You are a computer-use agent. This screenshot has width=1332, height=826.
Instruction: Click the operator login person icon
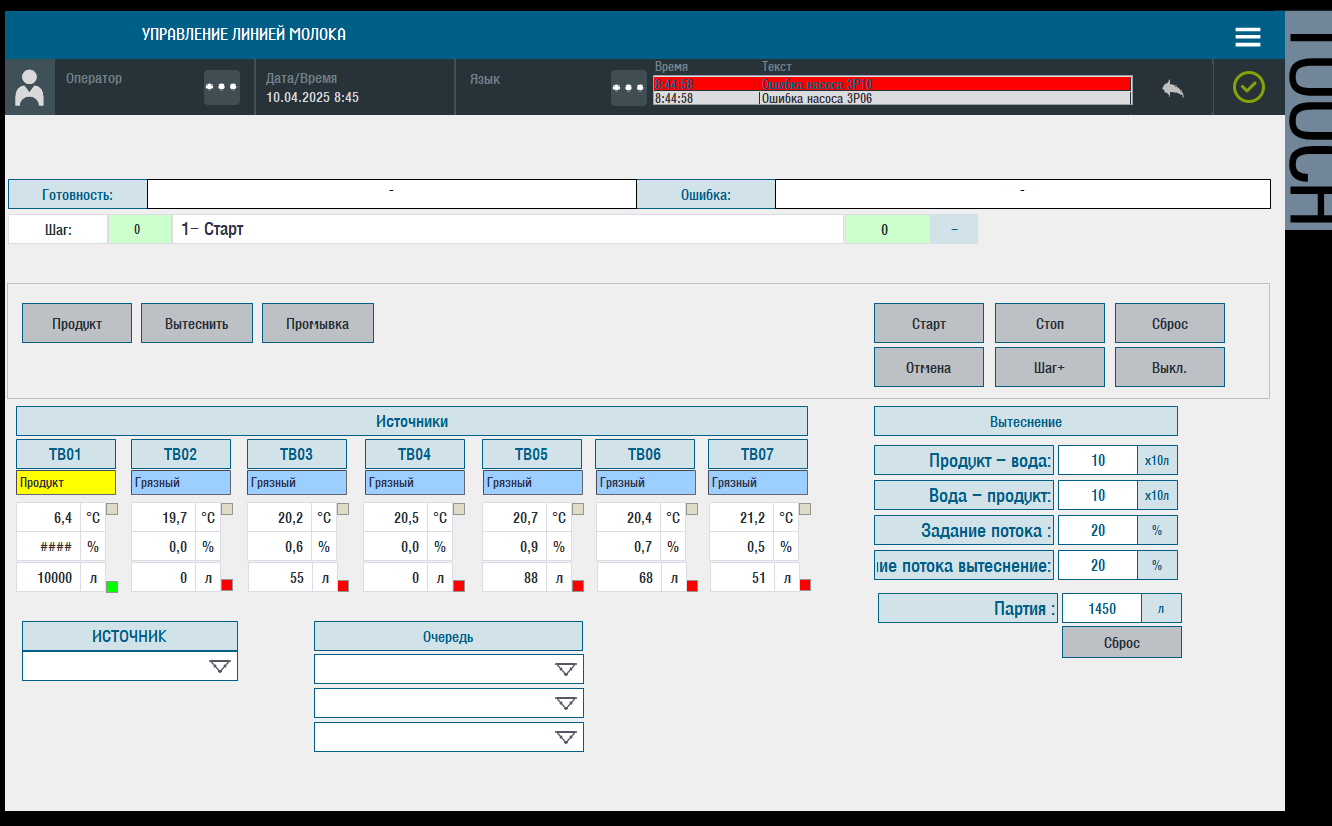[29, 87]
